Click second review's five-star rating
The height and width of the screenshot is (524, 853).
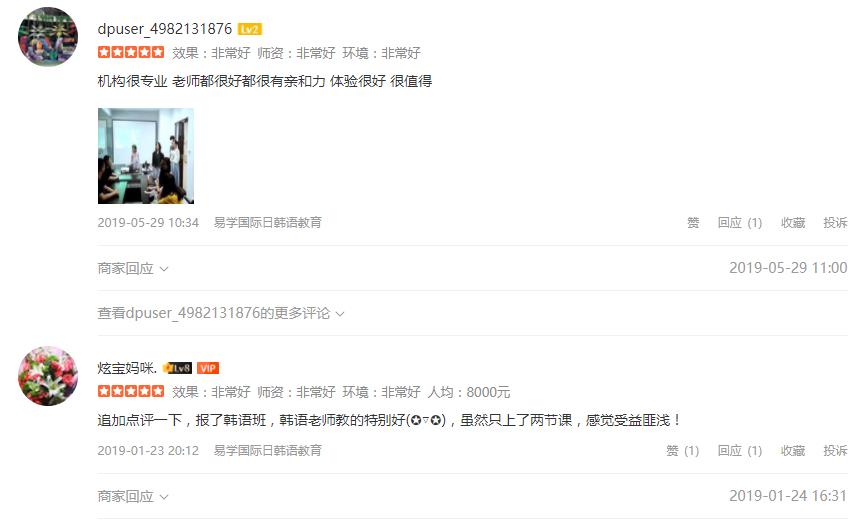tap(131, 391)
